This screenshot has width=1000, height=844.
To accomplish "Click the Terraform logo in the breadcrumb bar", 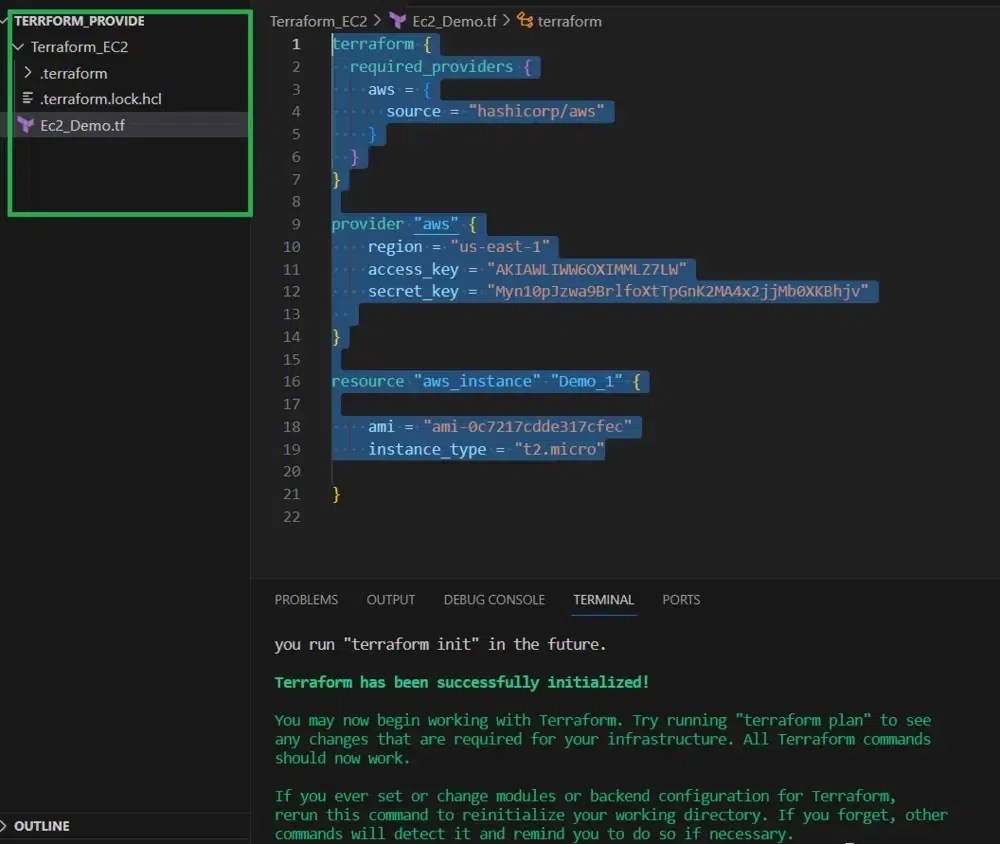I will click(x=396, y=20).
